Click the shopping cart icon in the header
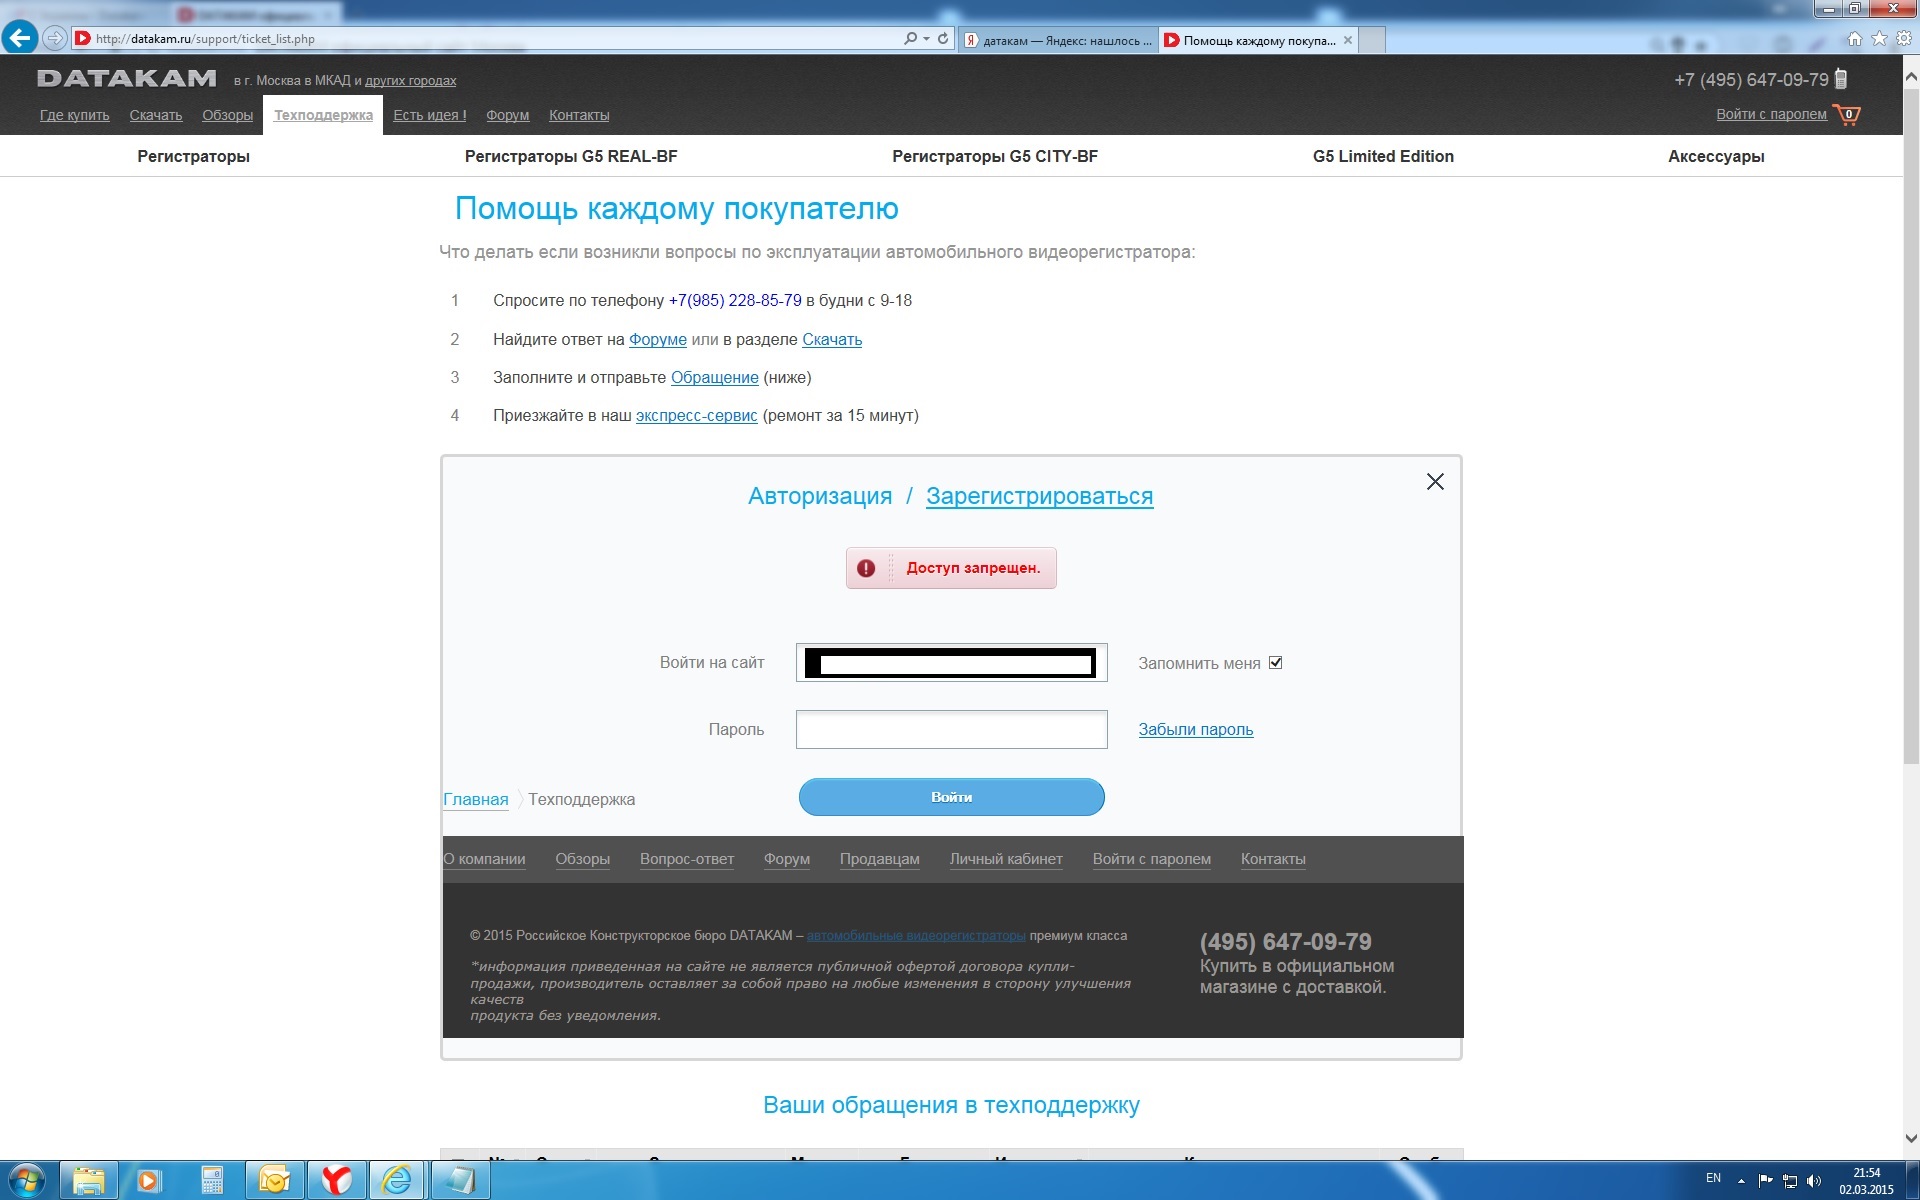 (1847, 115)
